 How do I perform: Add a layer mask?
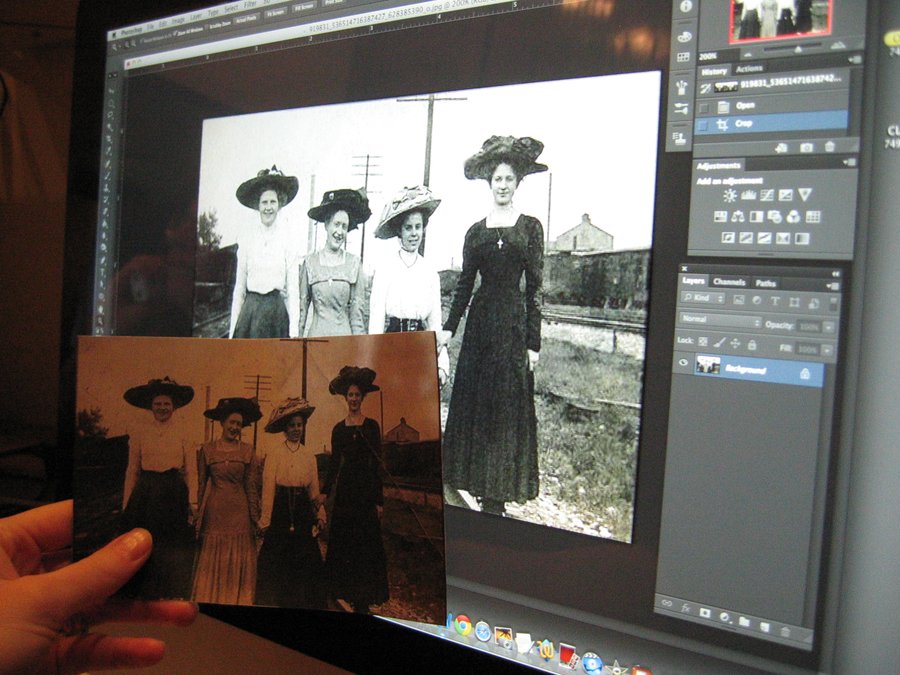coord(705,613)
